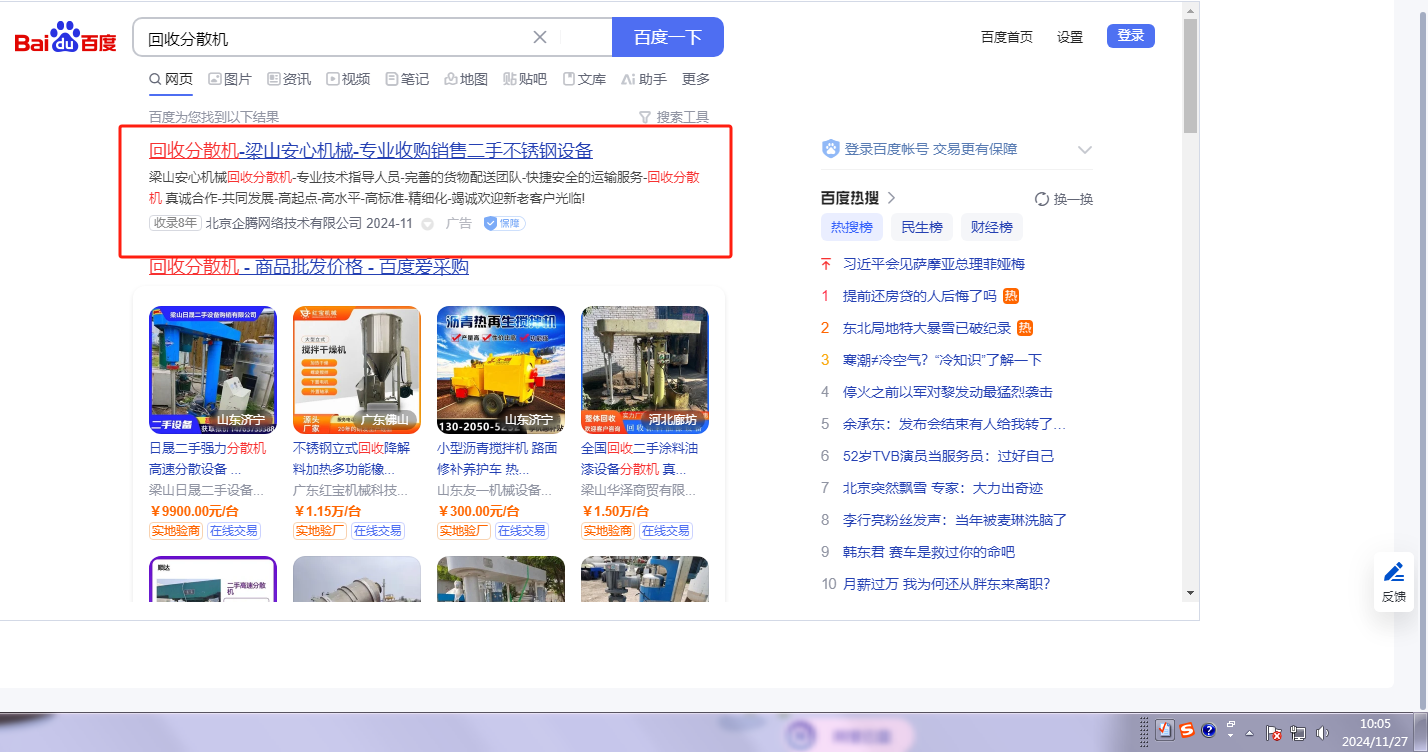Expand the 百度热搜 arrow
The image size is (1428, 752).
[891, 198]
